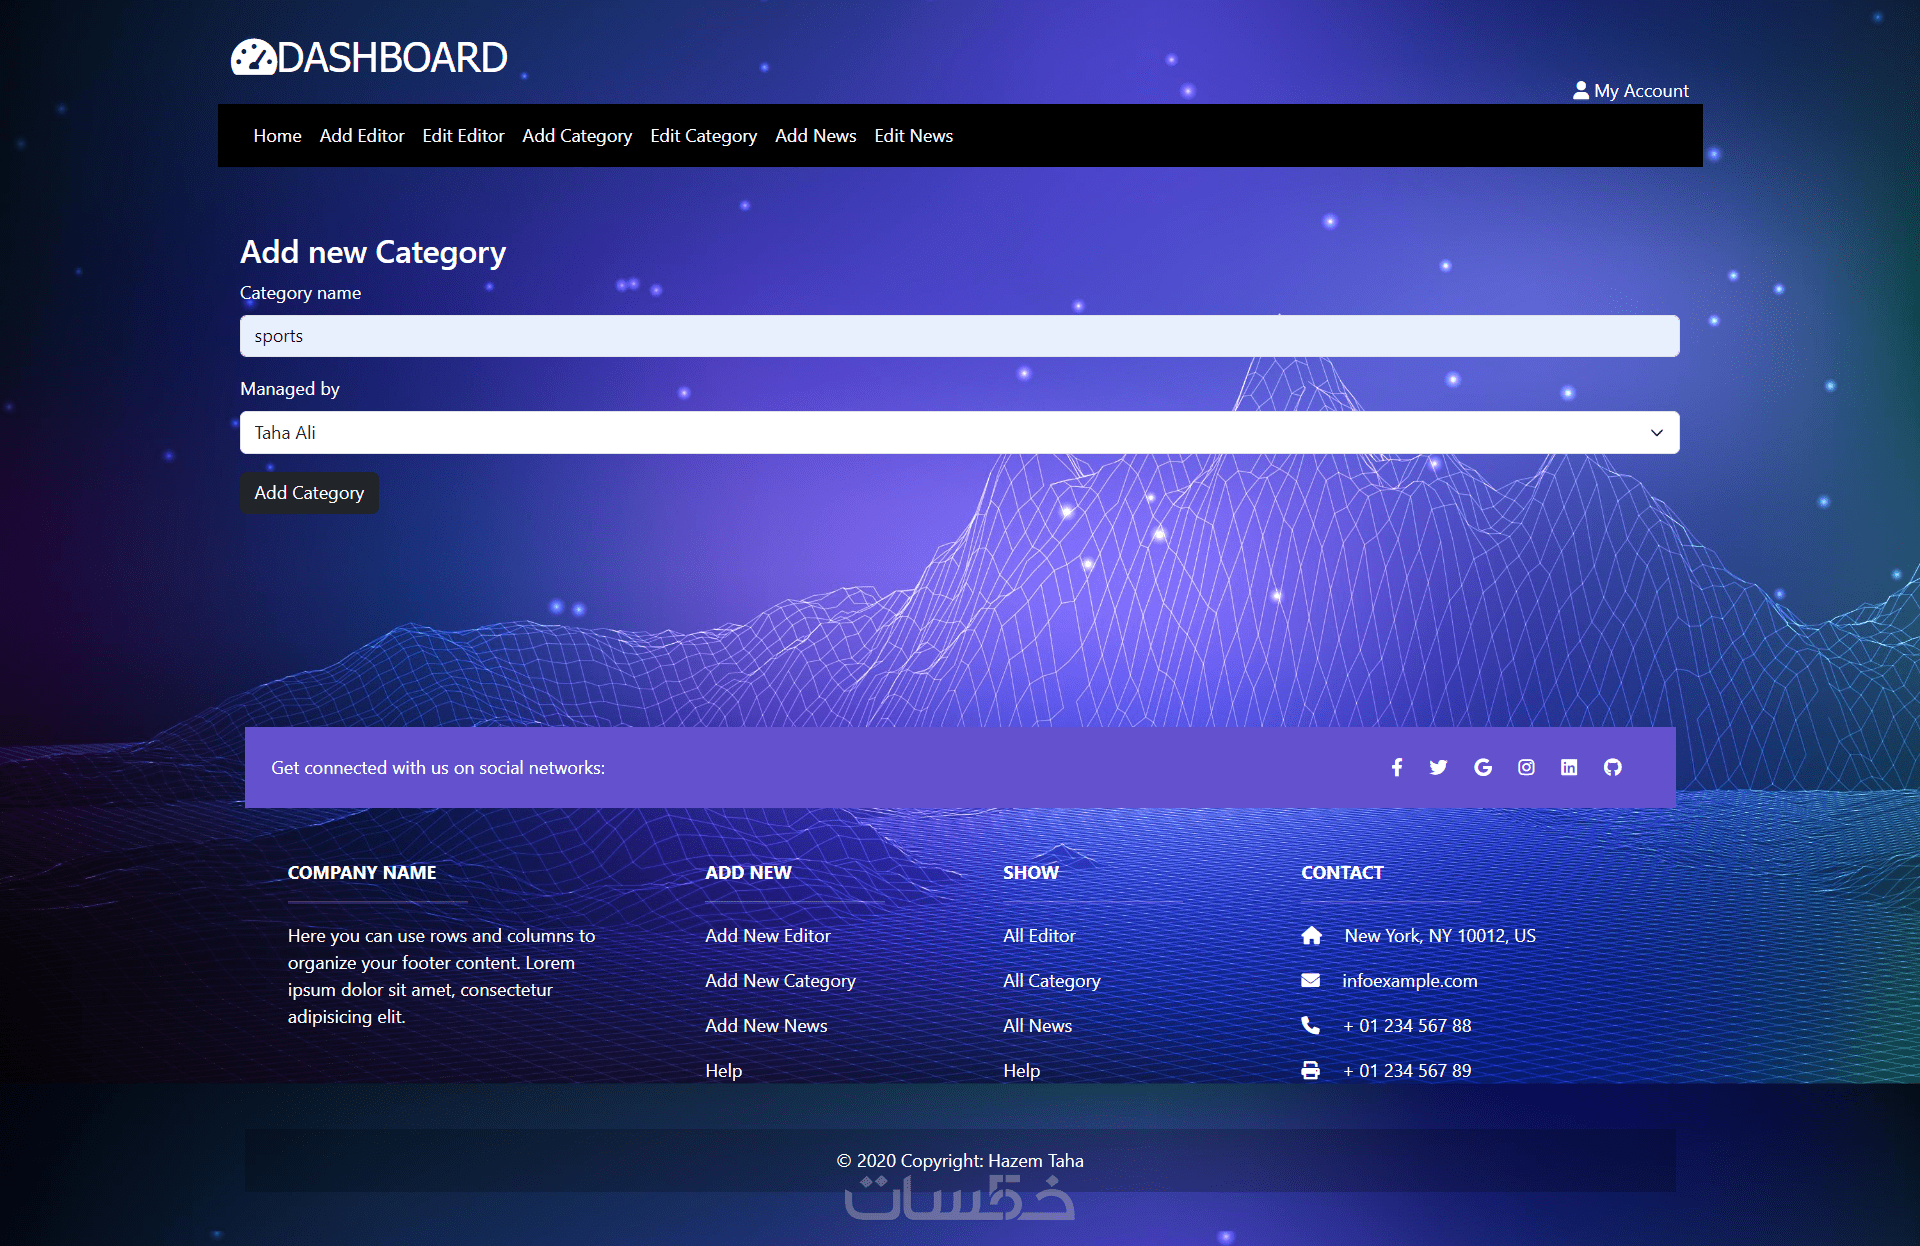
Task: Open the Instagram icon link
Action: (1526, 767)
